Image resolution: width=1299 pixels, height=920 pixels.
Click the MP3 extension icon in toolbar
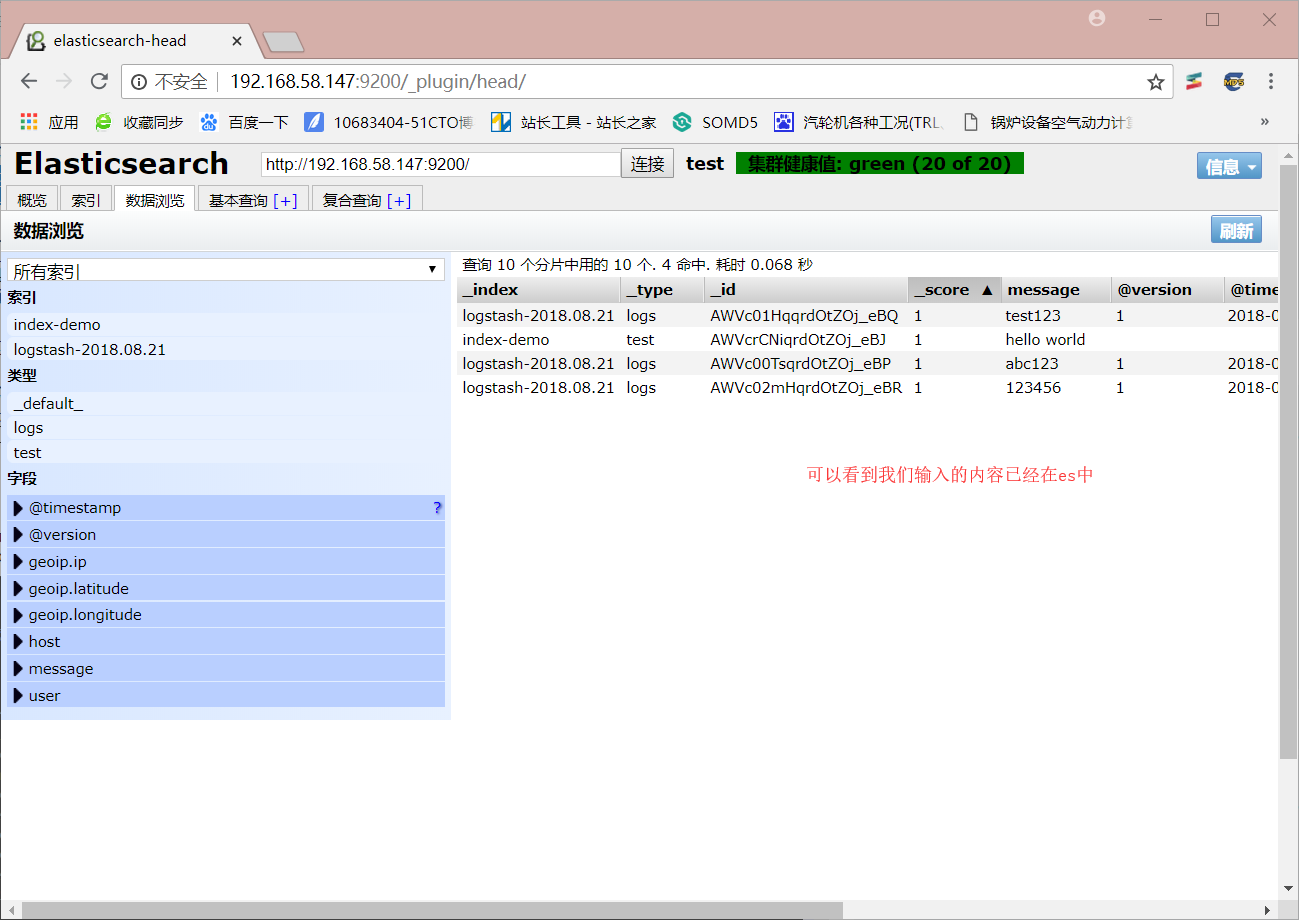pos(1233,82)
